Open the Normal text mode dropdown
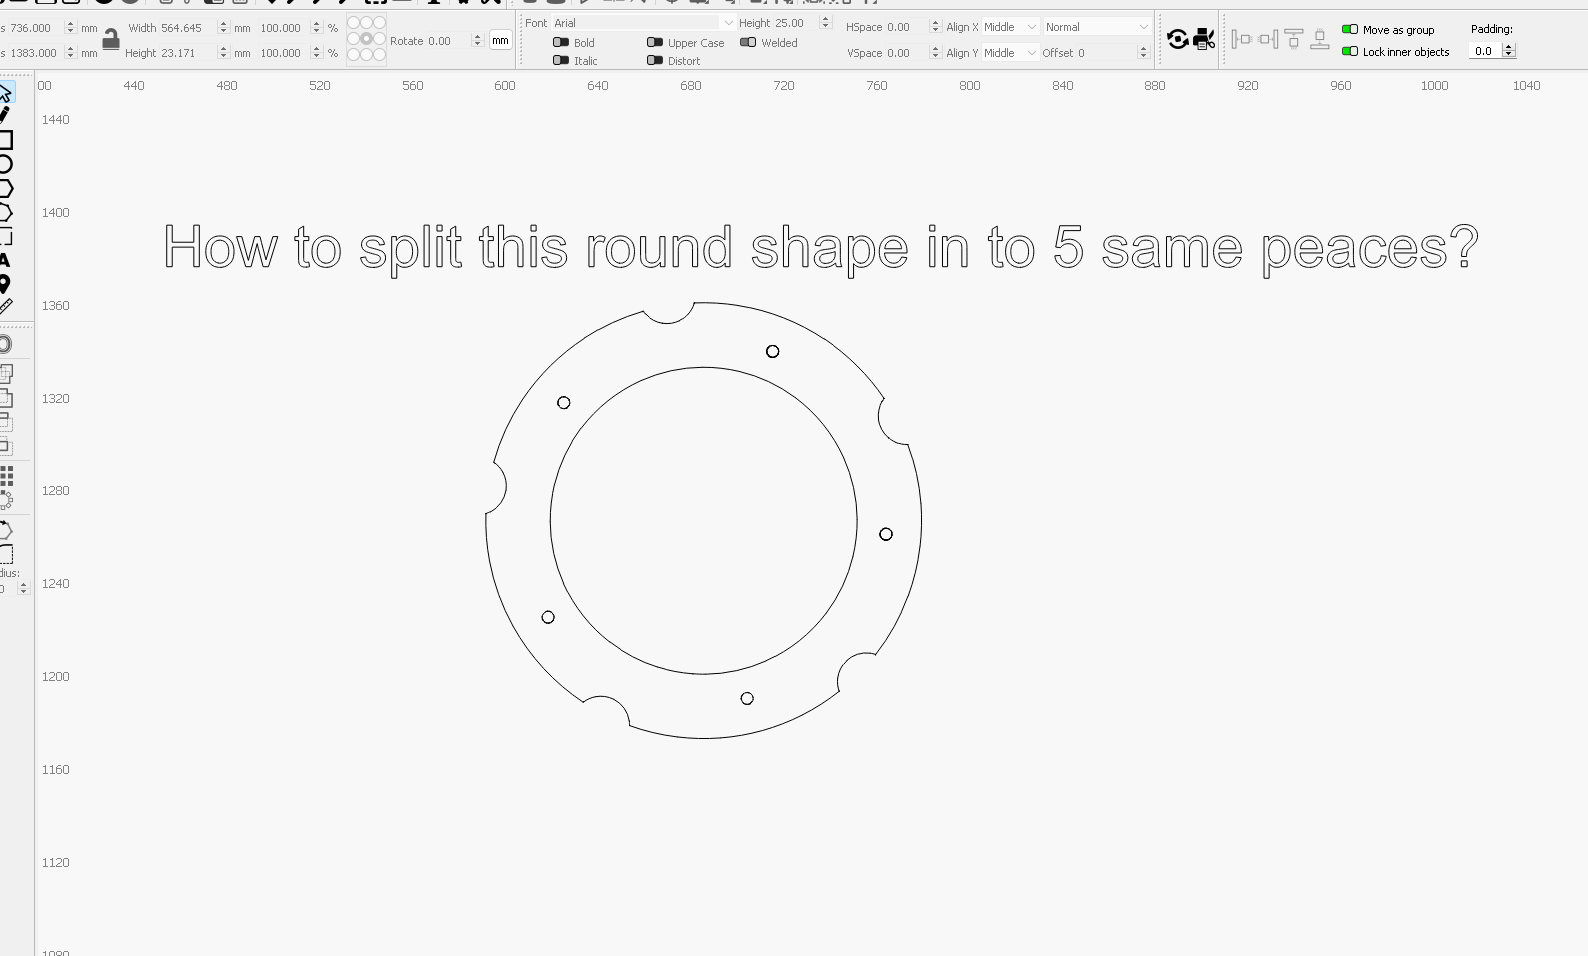1588x956 pixels. pyautogui.click(x=1097, y=27)
